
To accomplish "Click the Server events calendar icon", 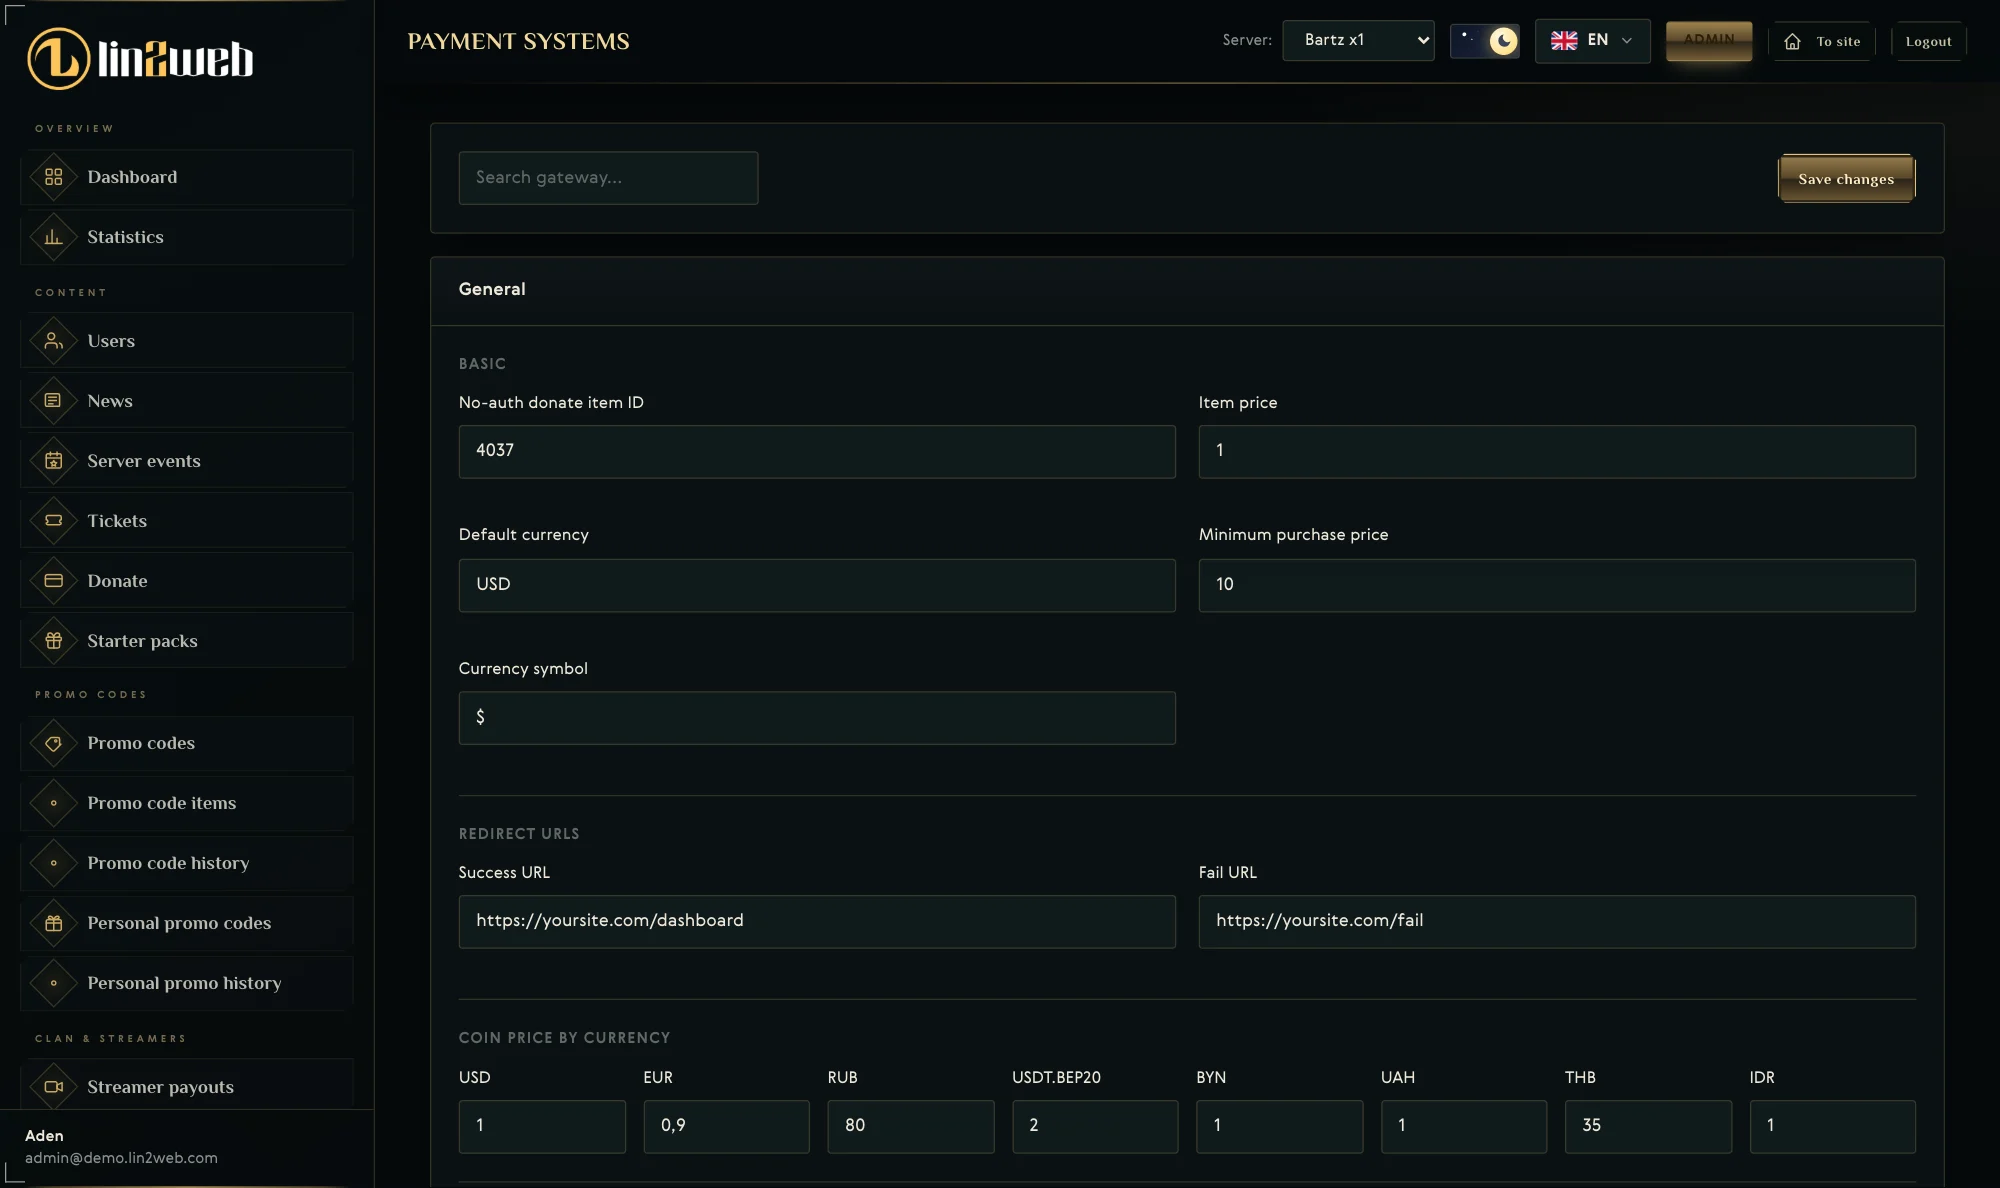I will (x=54, y=461).
